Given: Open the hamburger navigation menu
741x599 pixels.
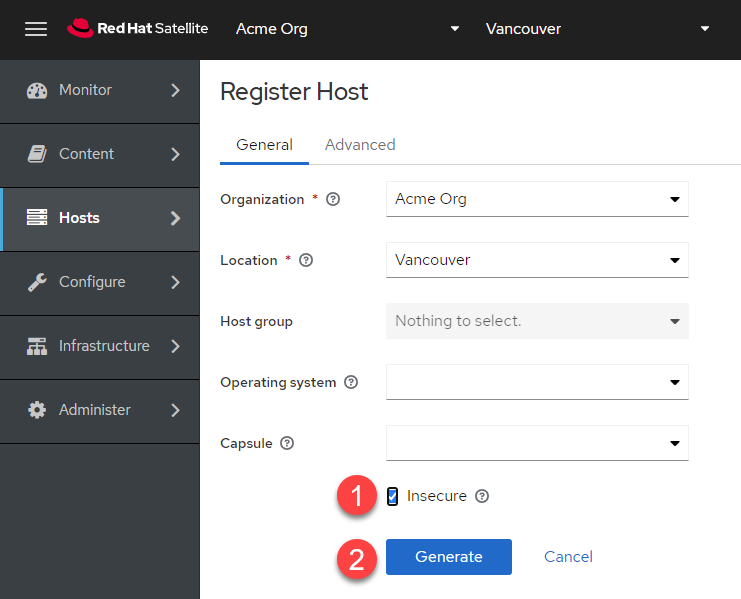Looking at the screenshot, I should tap(36, 29).
